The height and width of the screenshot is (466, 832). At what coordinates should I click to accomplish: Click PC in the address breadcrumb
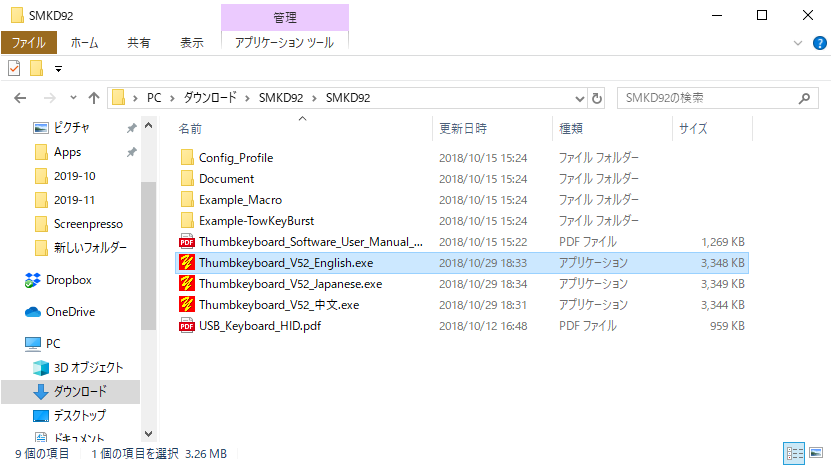(x=154, y=98)
